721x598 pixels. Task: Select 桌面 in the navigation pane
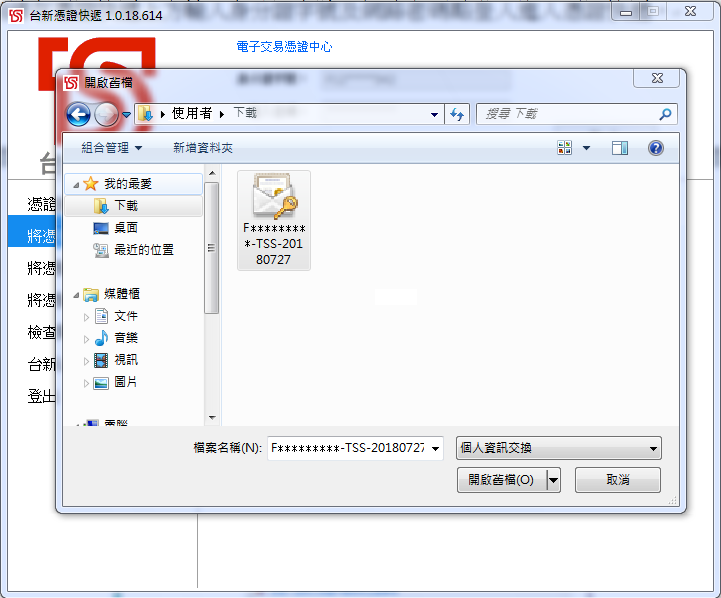(x=125, y=228)
